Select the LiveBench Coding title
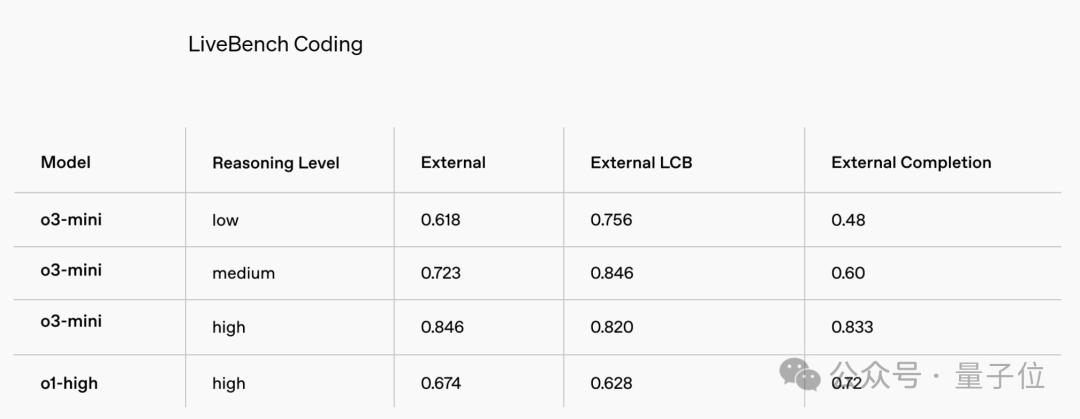 coord(275,44)
